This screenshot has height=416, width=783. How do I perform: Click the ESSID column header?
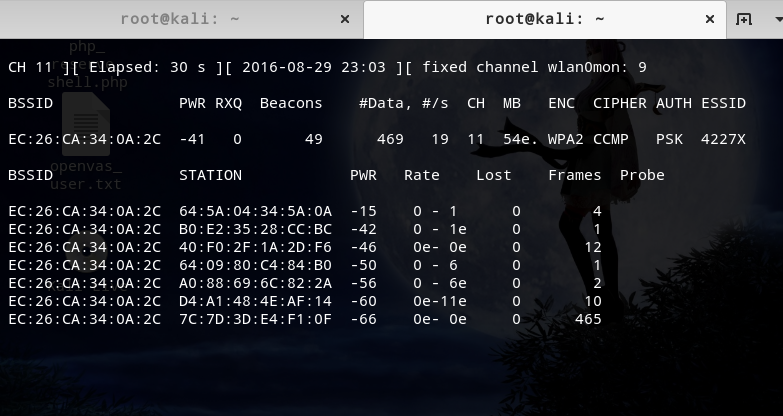723,103
